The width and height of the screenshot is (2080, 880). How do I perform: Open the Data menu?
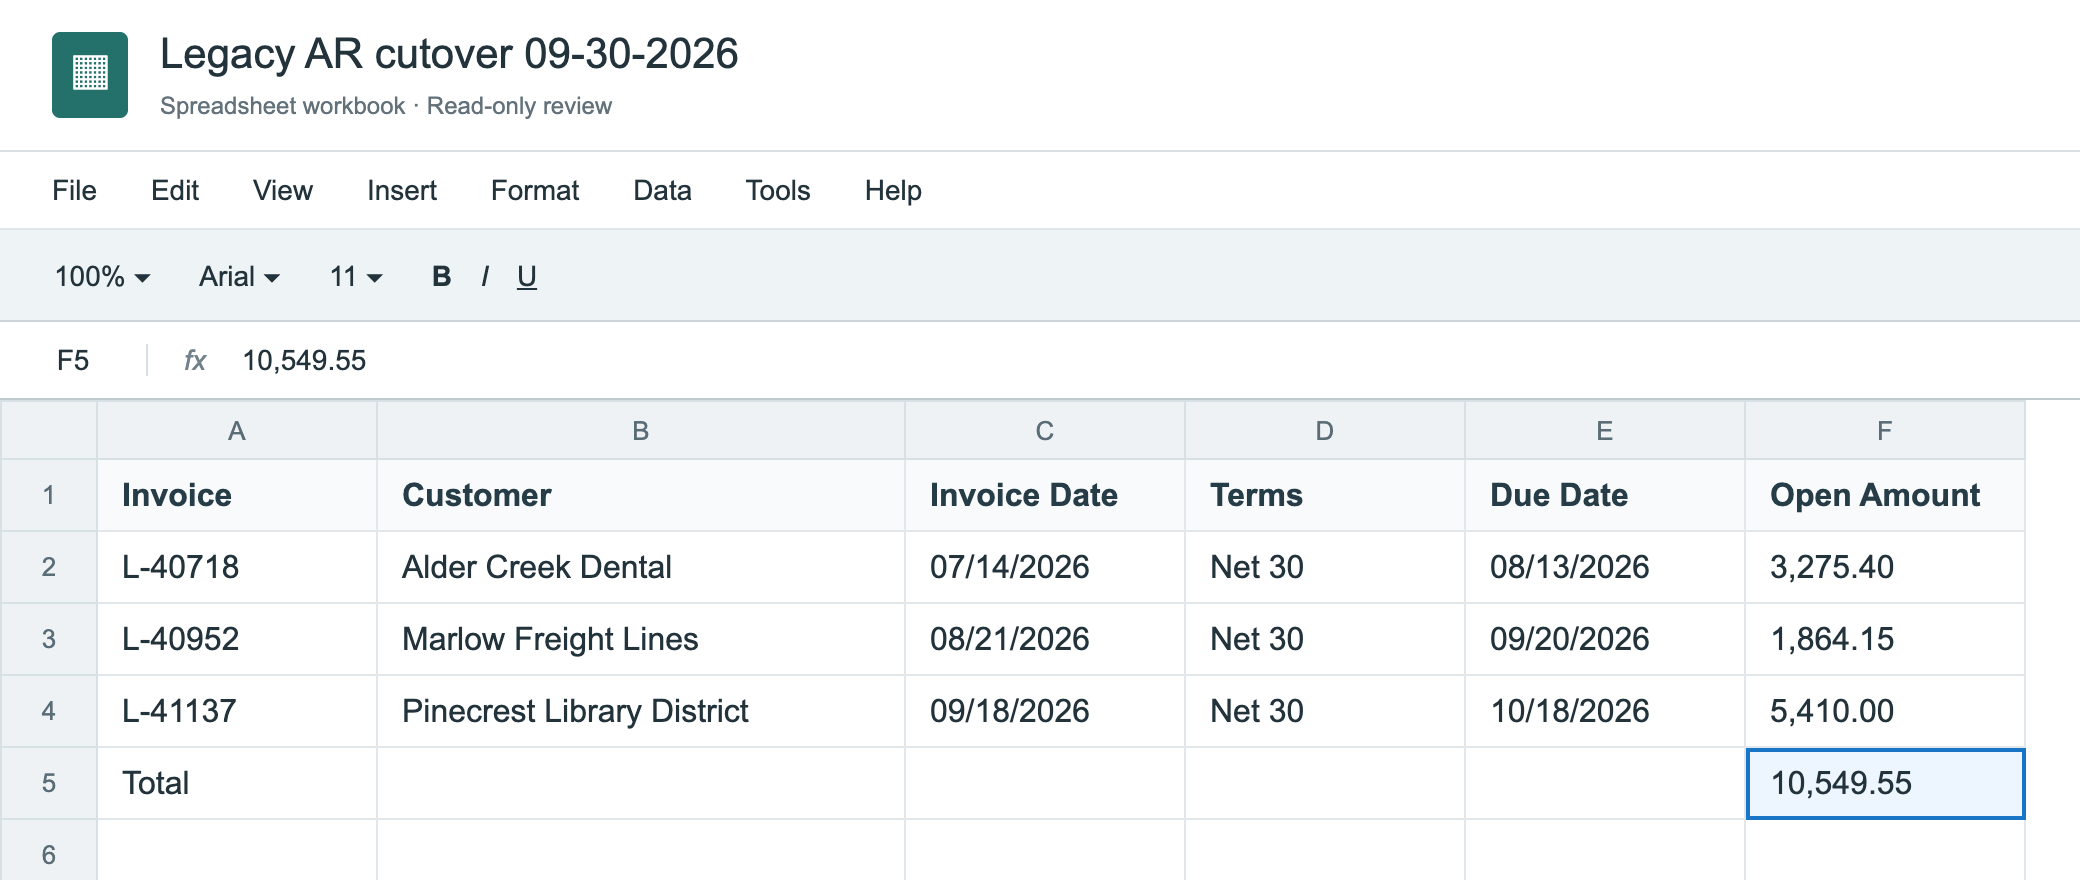(x=662, y=190)
